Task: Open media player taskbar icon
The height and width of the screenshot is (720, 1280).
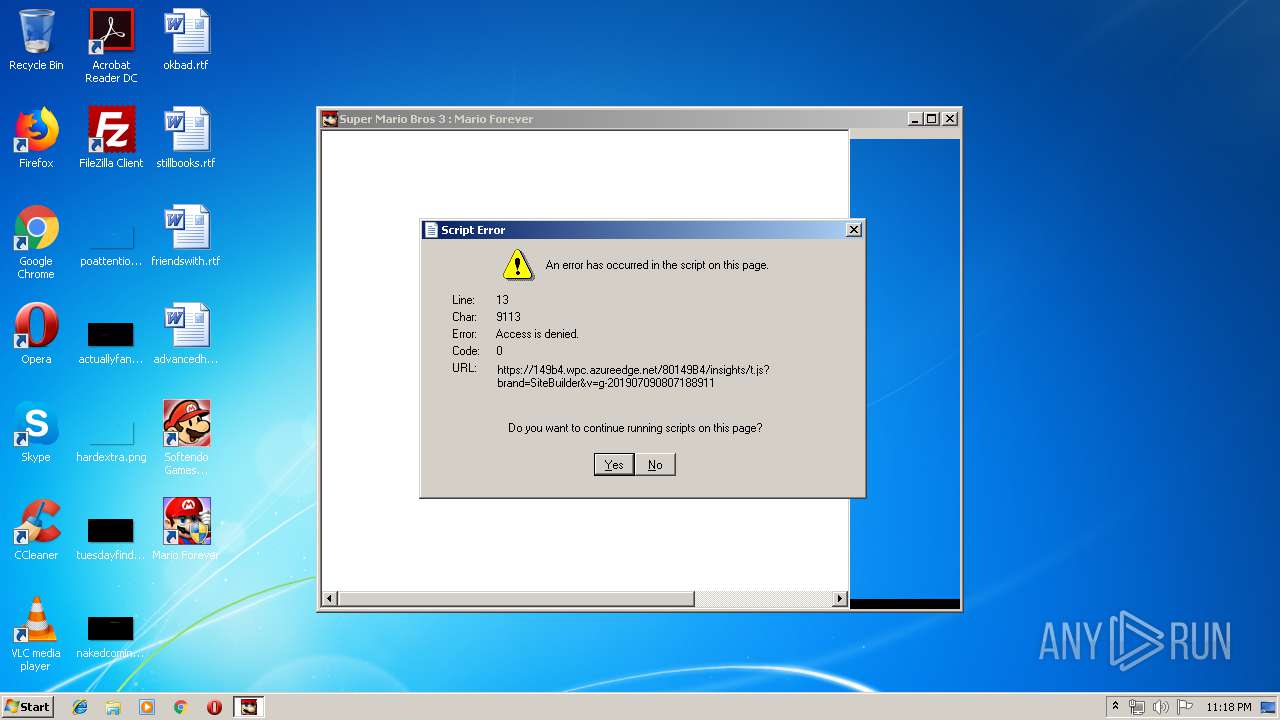Action: pyautogui.click(x=147, y=707)
